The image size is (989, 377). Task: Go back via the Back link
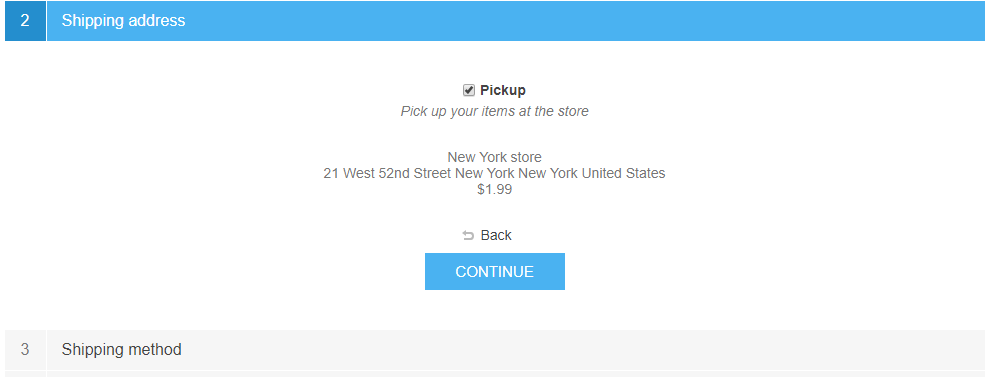496,235
